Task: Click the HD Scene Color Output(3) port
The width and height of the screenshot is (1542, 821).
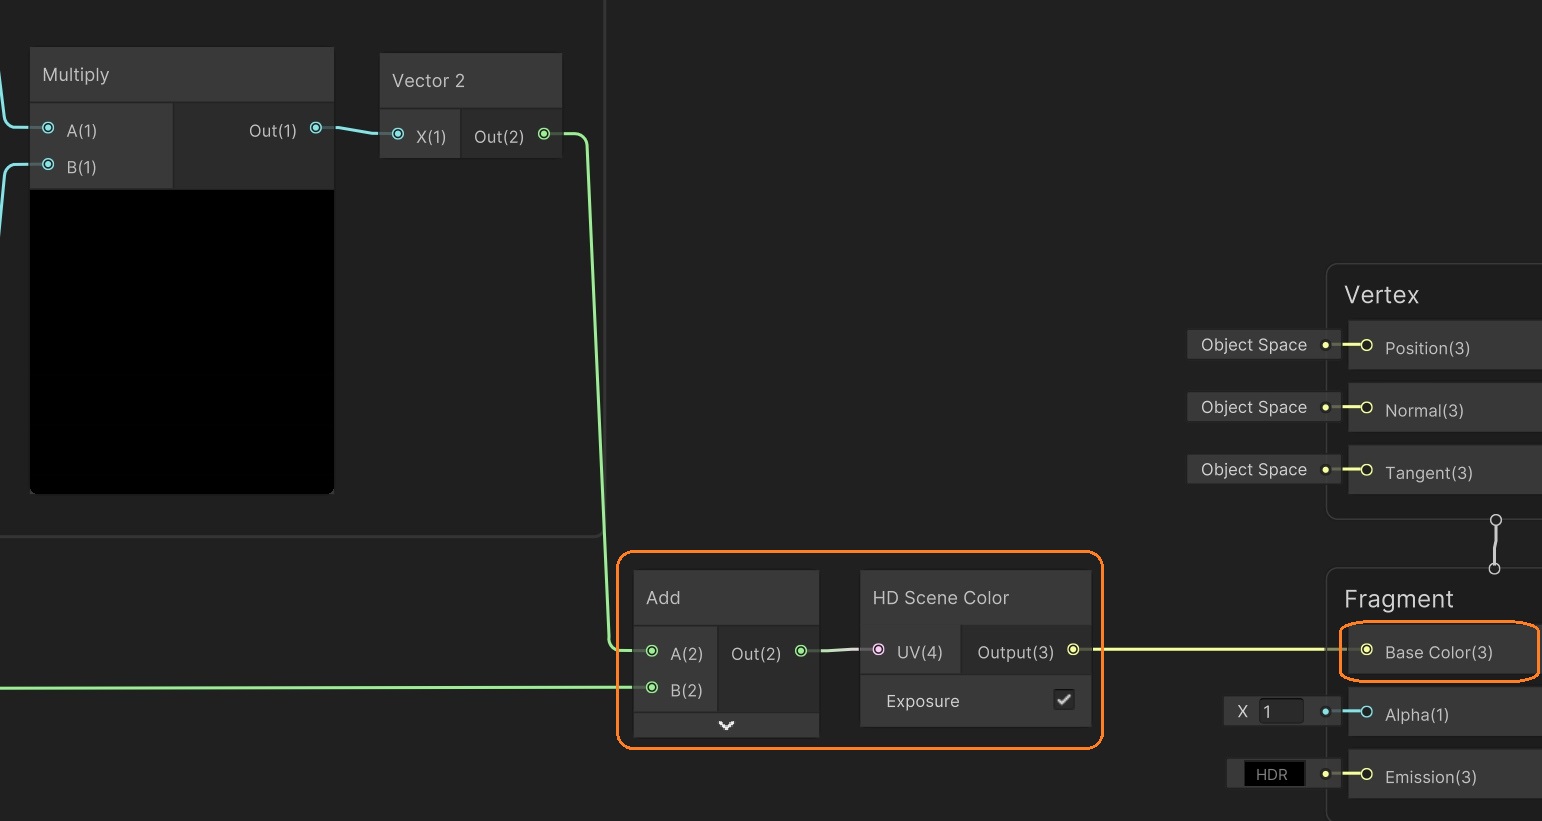Action: 1073,650
